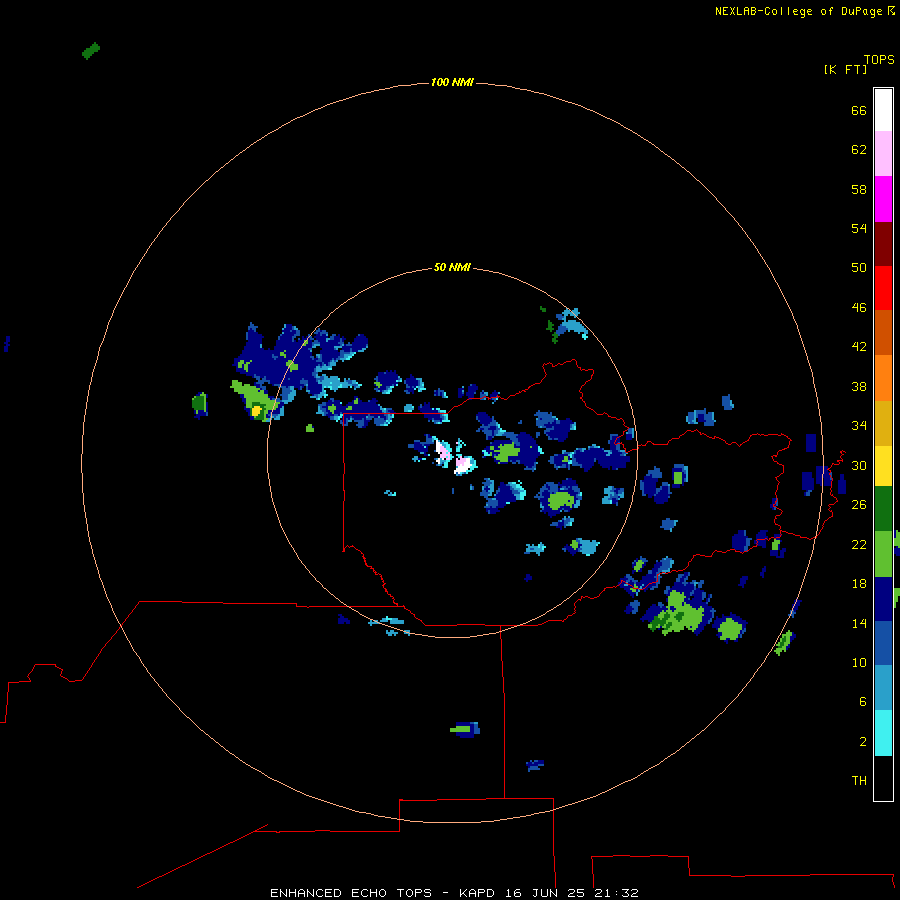The image size is (900, 900).
Task: Click legend value 58
Action: pos(859,189)
